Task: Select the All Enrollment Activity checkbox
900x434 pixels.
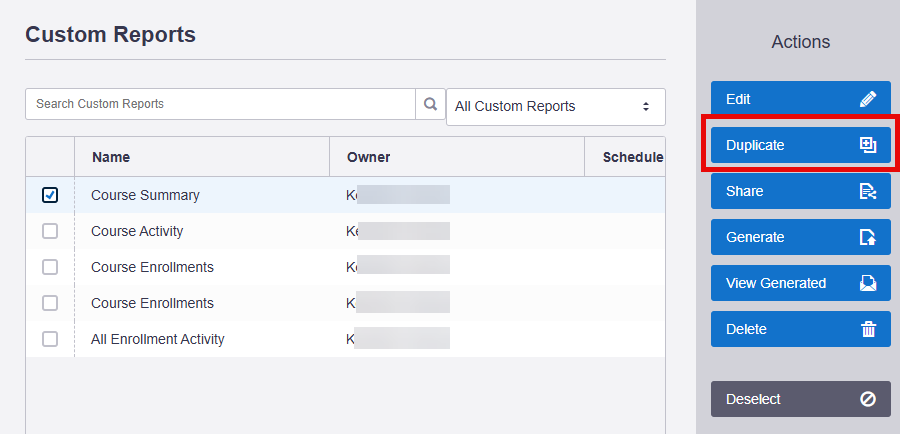Action: 50,339
